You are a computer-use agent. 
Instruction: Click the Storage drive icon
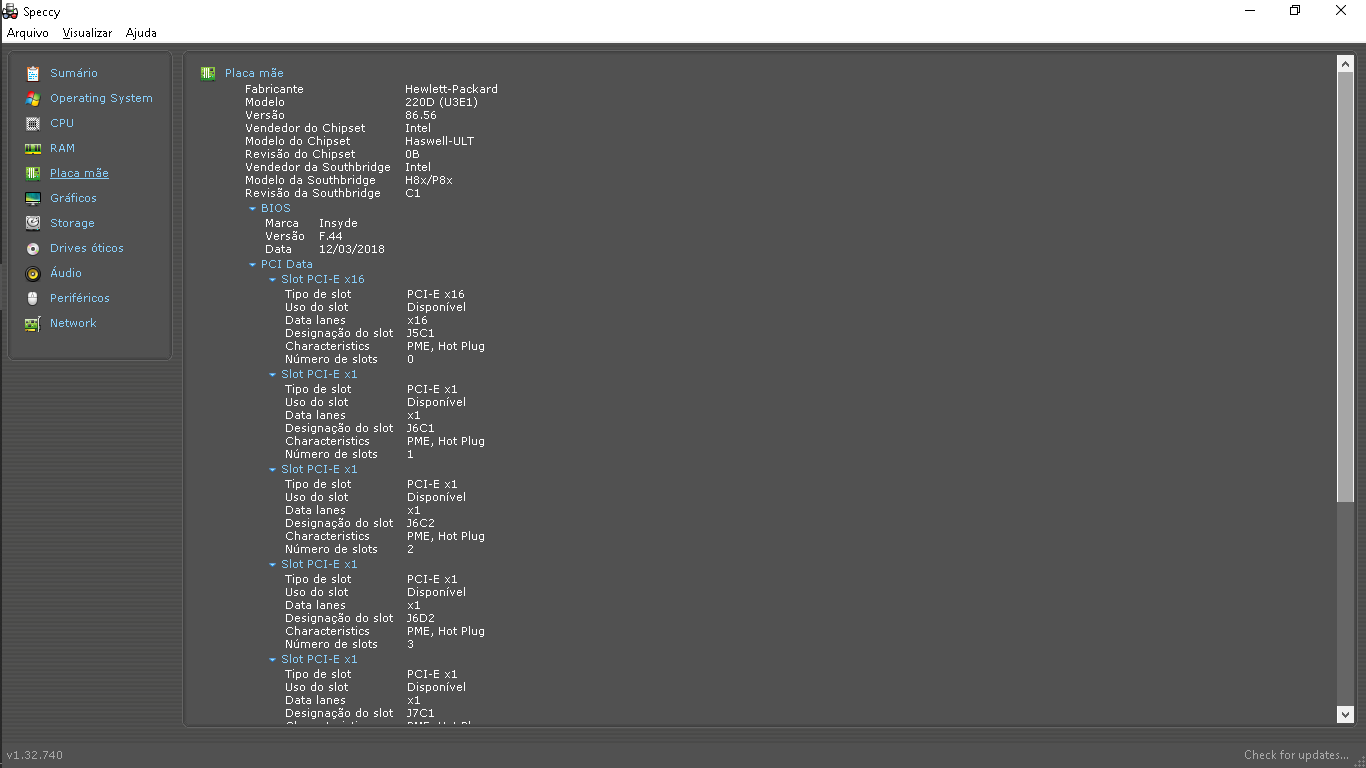pos(33,223)
